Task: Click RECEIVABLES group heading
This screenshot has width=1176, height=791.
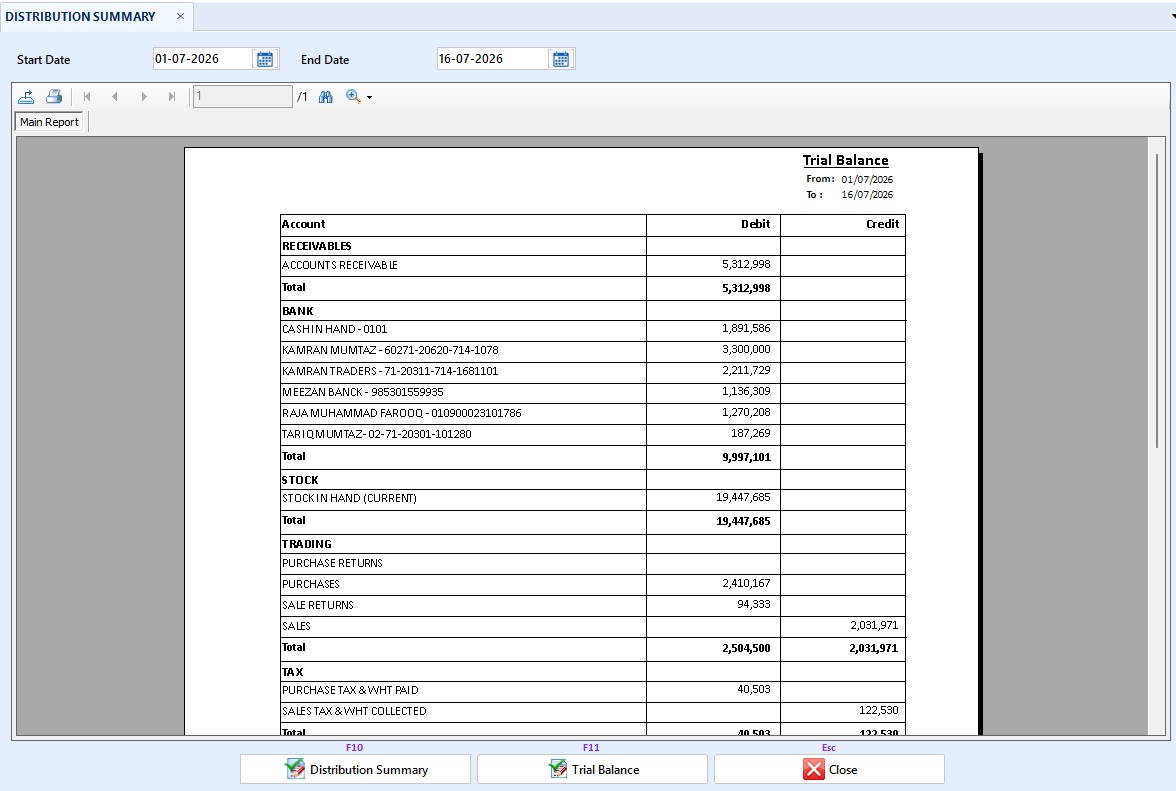Action: [x=316, y=246]
